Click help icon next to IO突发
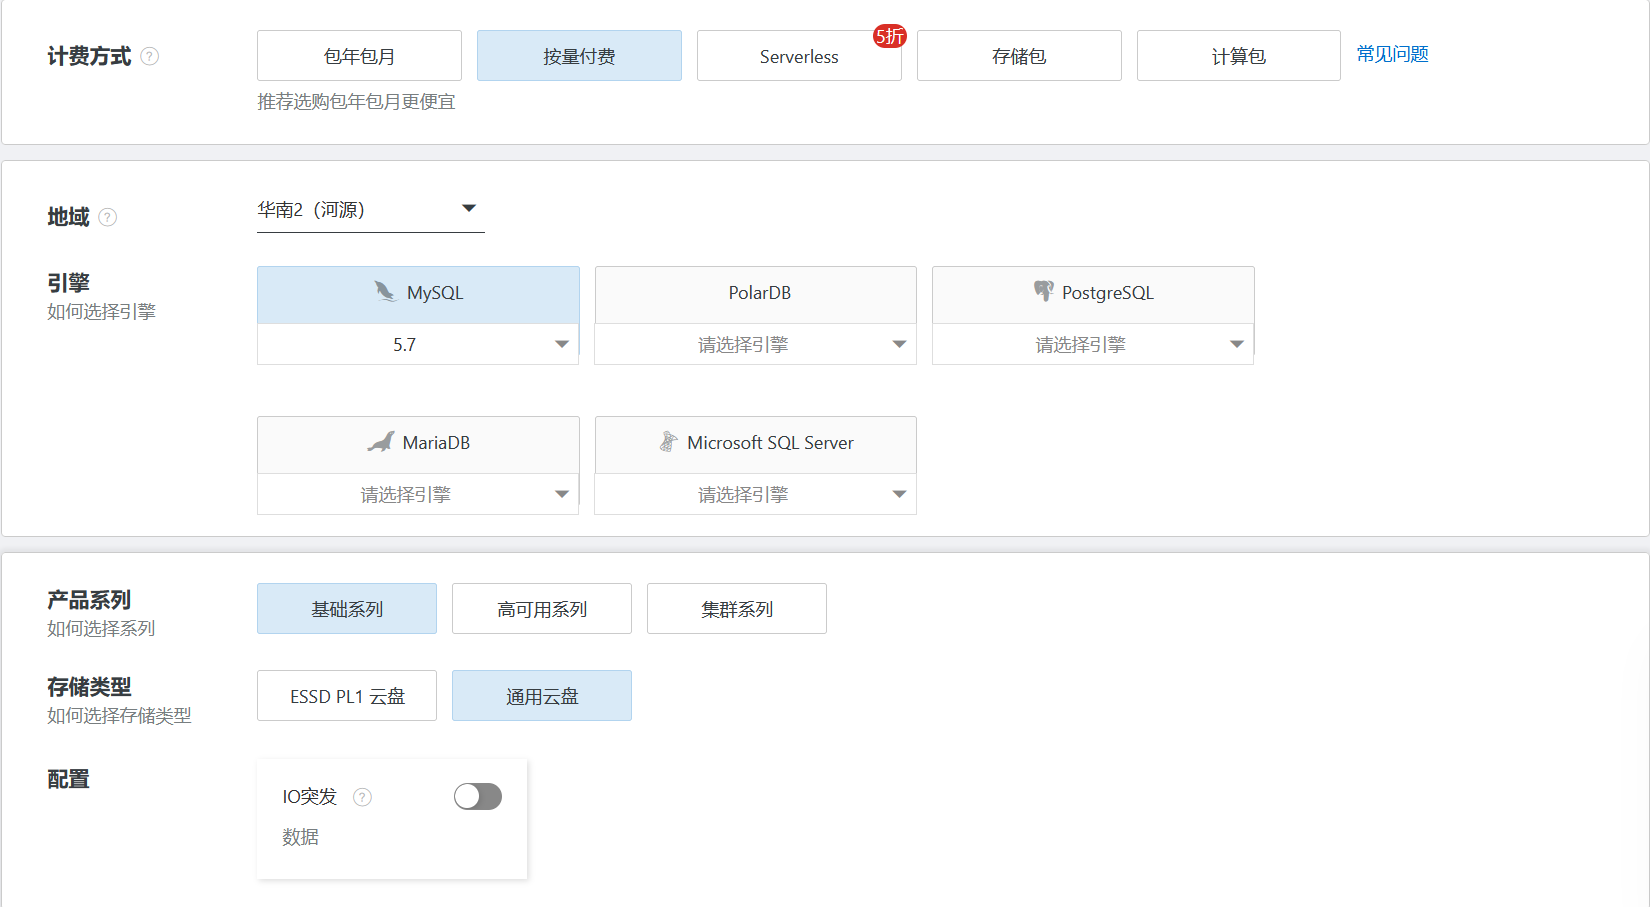Viewport: 1650px width, 907px height. coord(363,797)
